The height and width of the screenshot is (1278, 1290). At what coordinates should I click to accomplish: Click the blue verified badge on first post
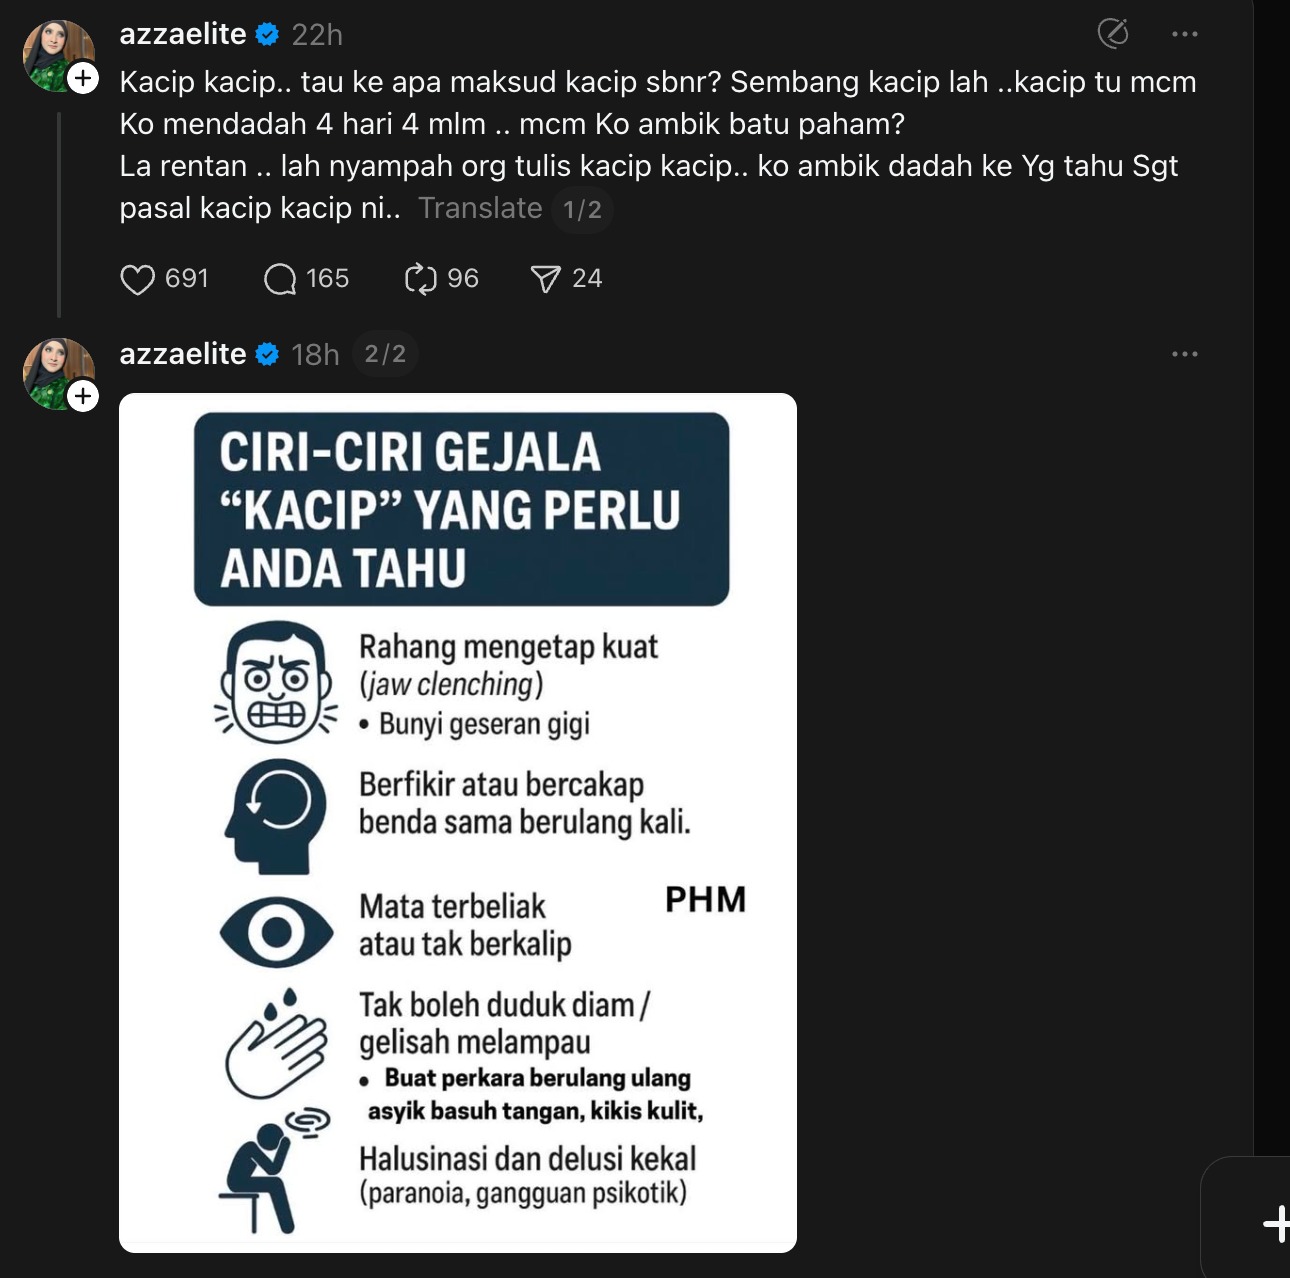click(267, 35)
